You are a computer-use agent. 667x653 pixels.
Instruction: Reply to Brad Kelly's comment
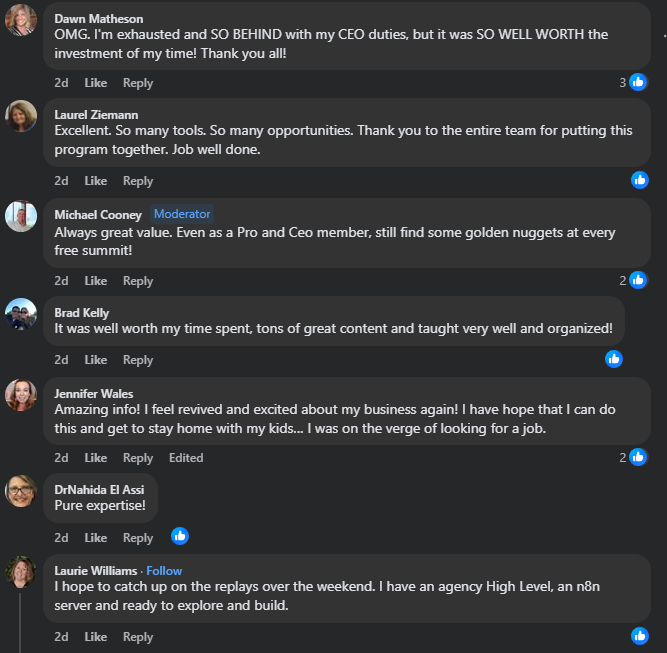138,360
